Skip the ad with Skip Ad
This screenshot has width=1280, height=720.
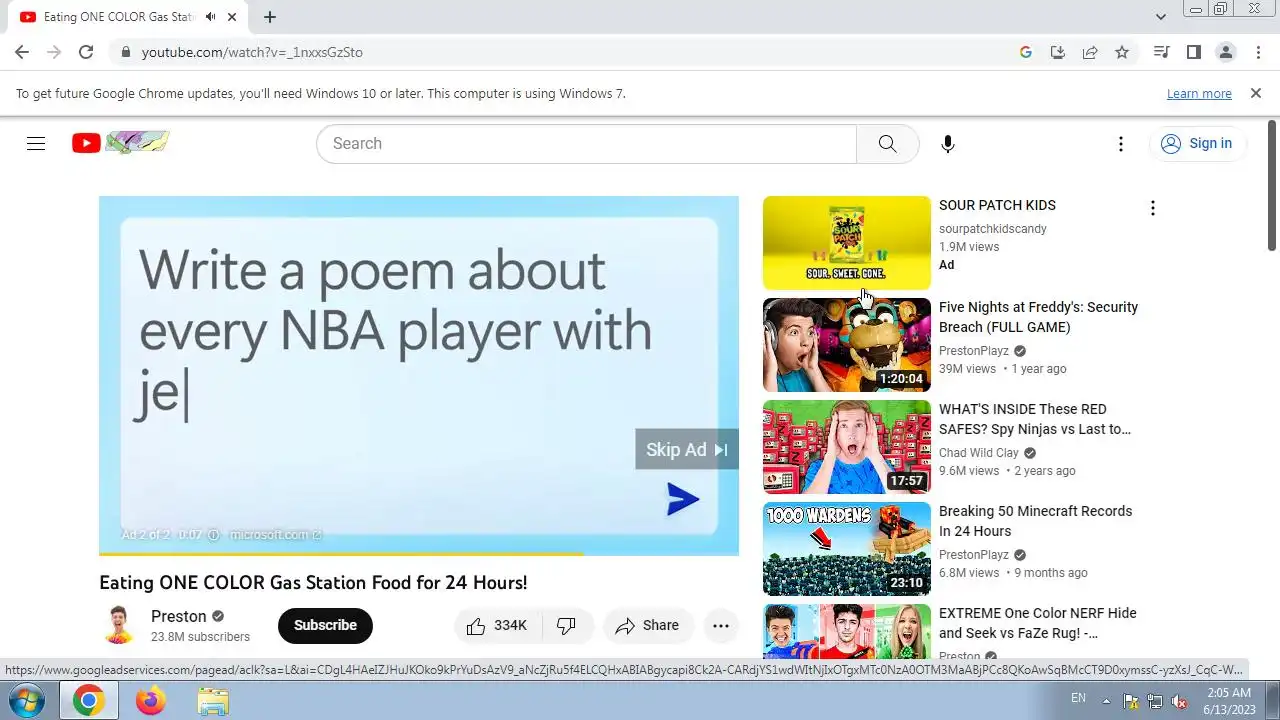687,449
